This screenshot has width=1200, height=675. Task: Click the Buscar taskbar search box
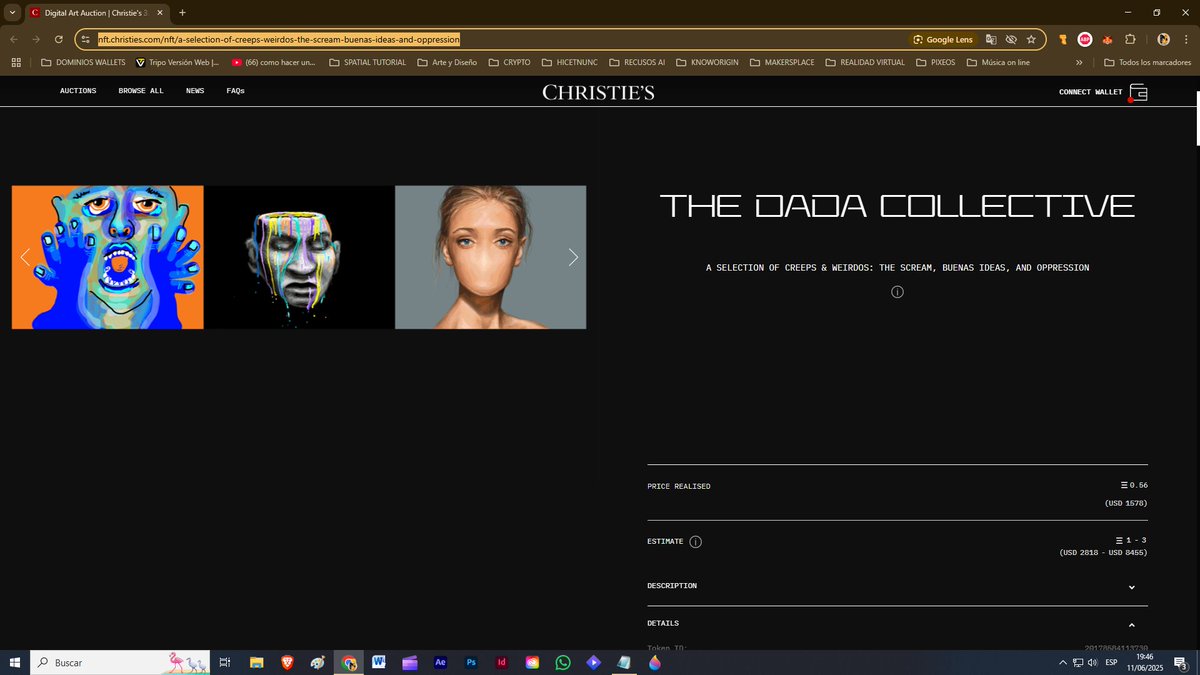[x=120, y=662]
